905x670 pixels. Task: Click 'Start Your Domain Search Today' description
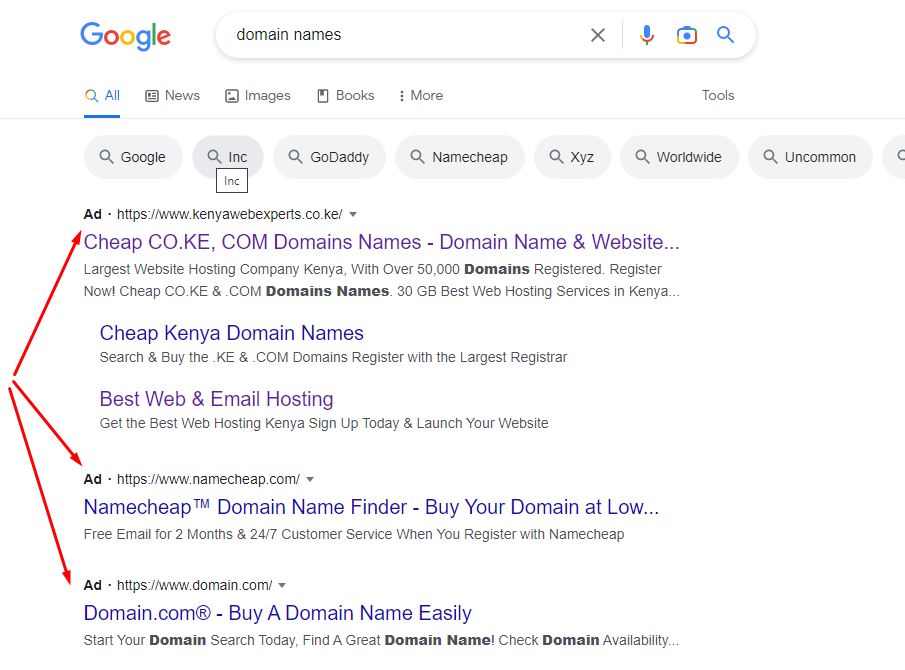point(381,641)
